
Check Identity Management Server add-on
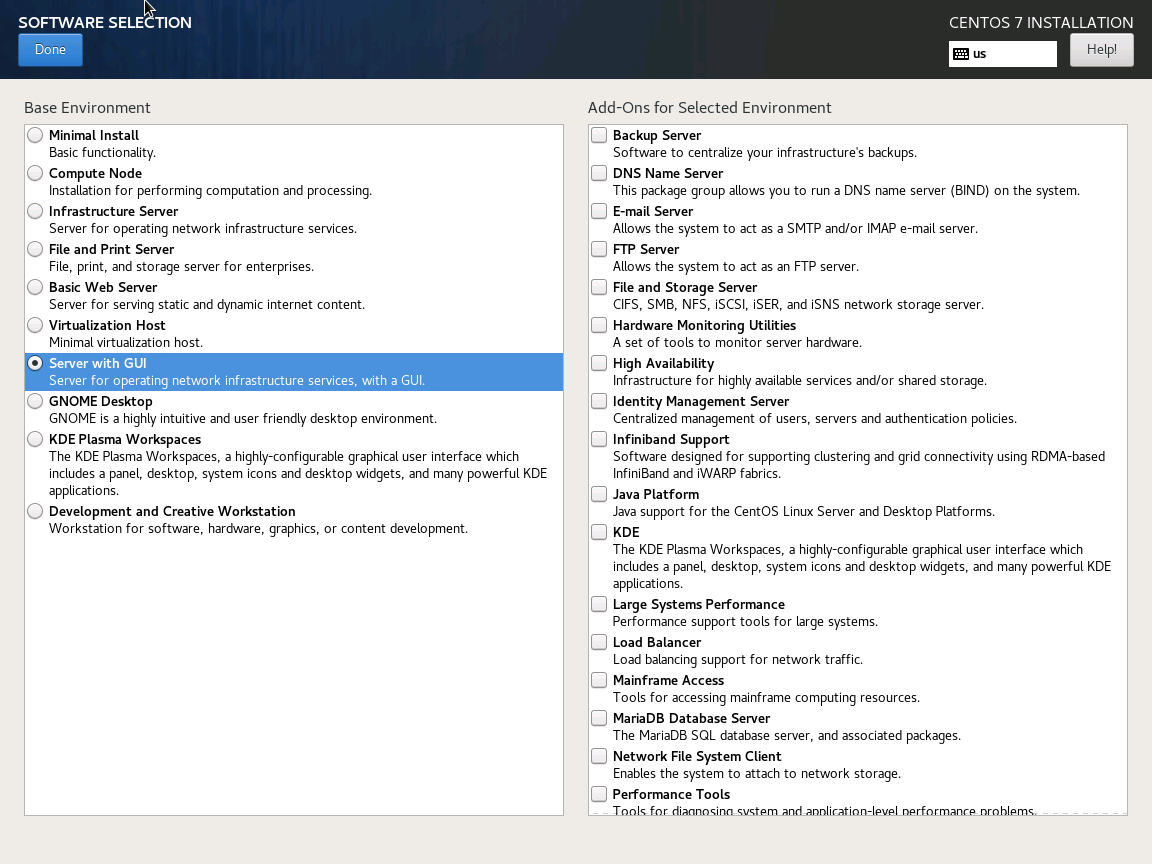click(x=599, y=401)
